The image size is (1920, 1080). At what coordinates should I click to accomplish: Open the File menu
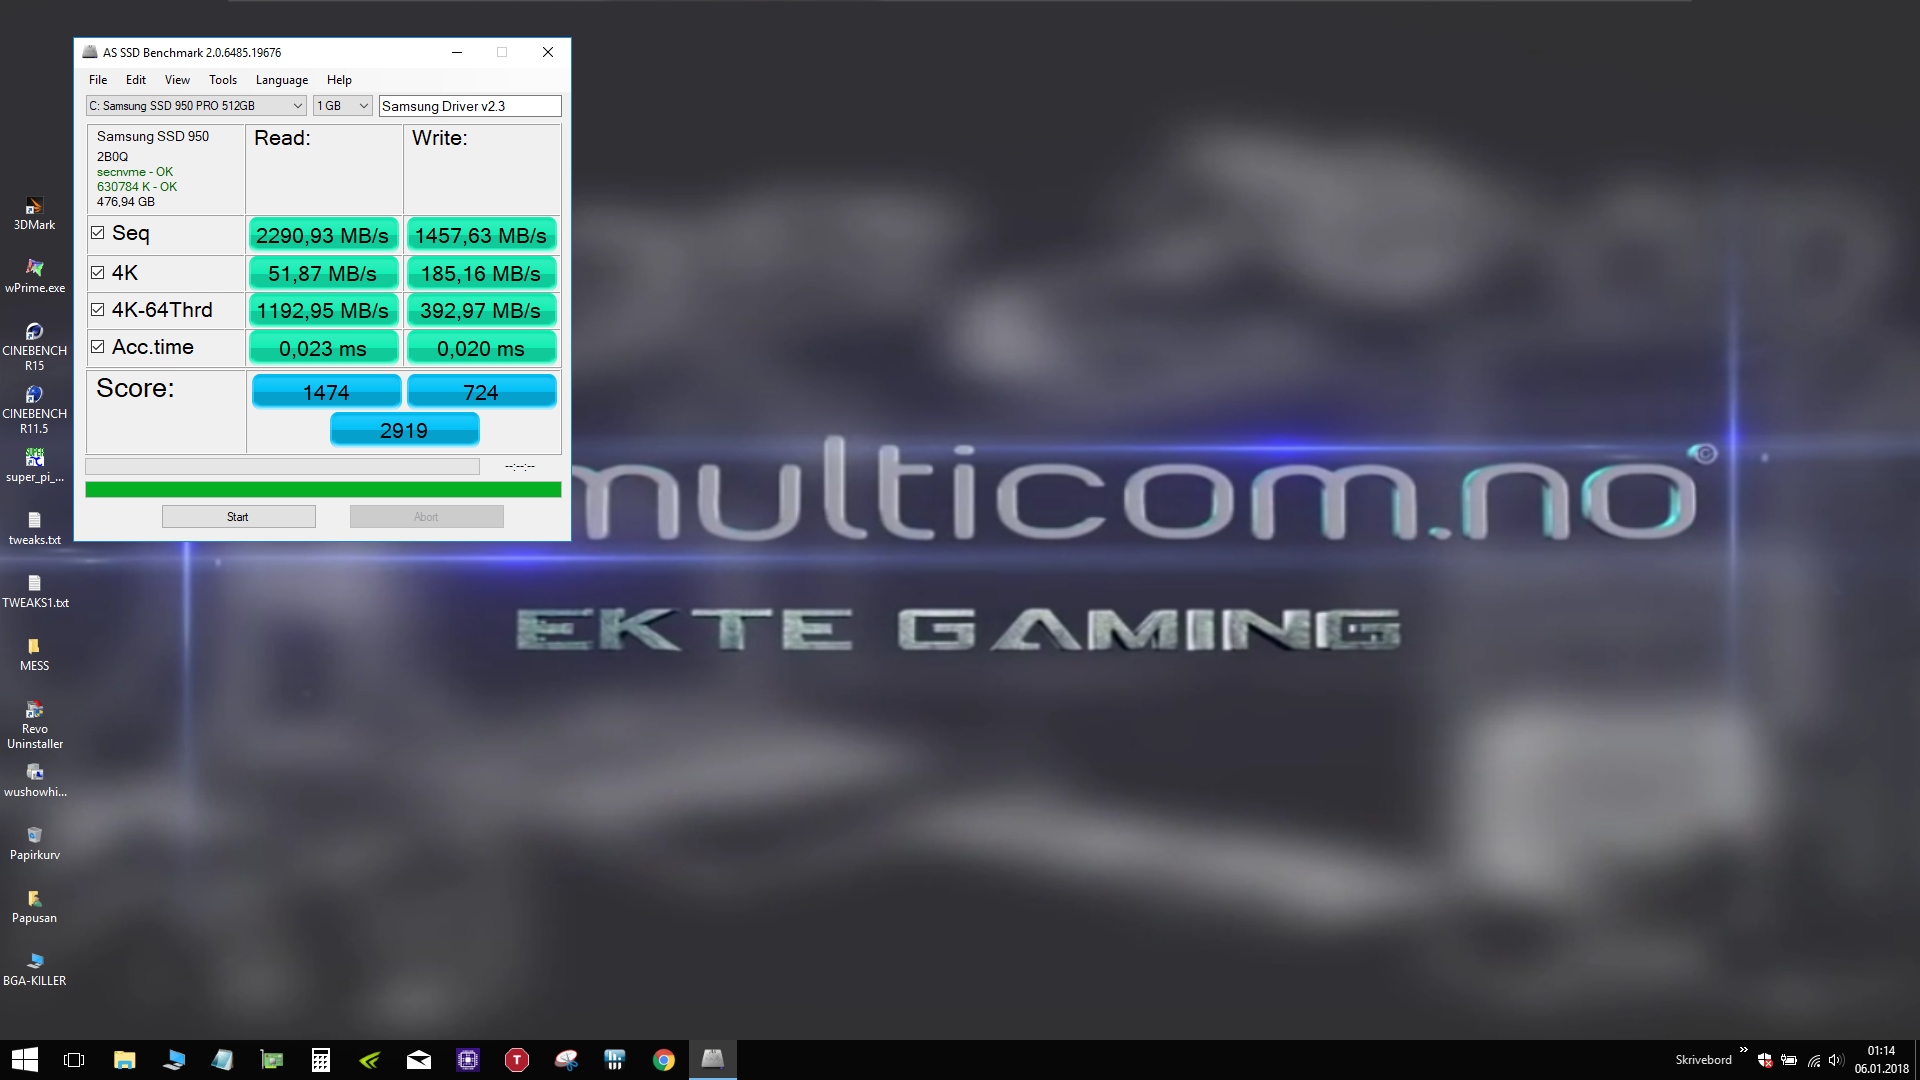[x=98, y=80]
